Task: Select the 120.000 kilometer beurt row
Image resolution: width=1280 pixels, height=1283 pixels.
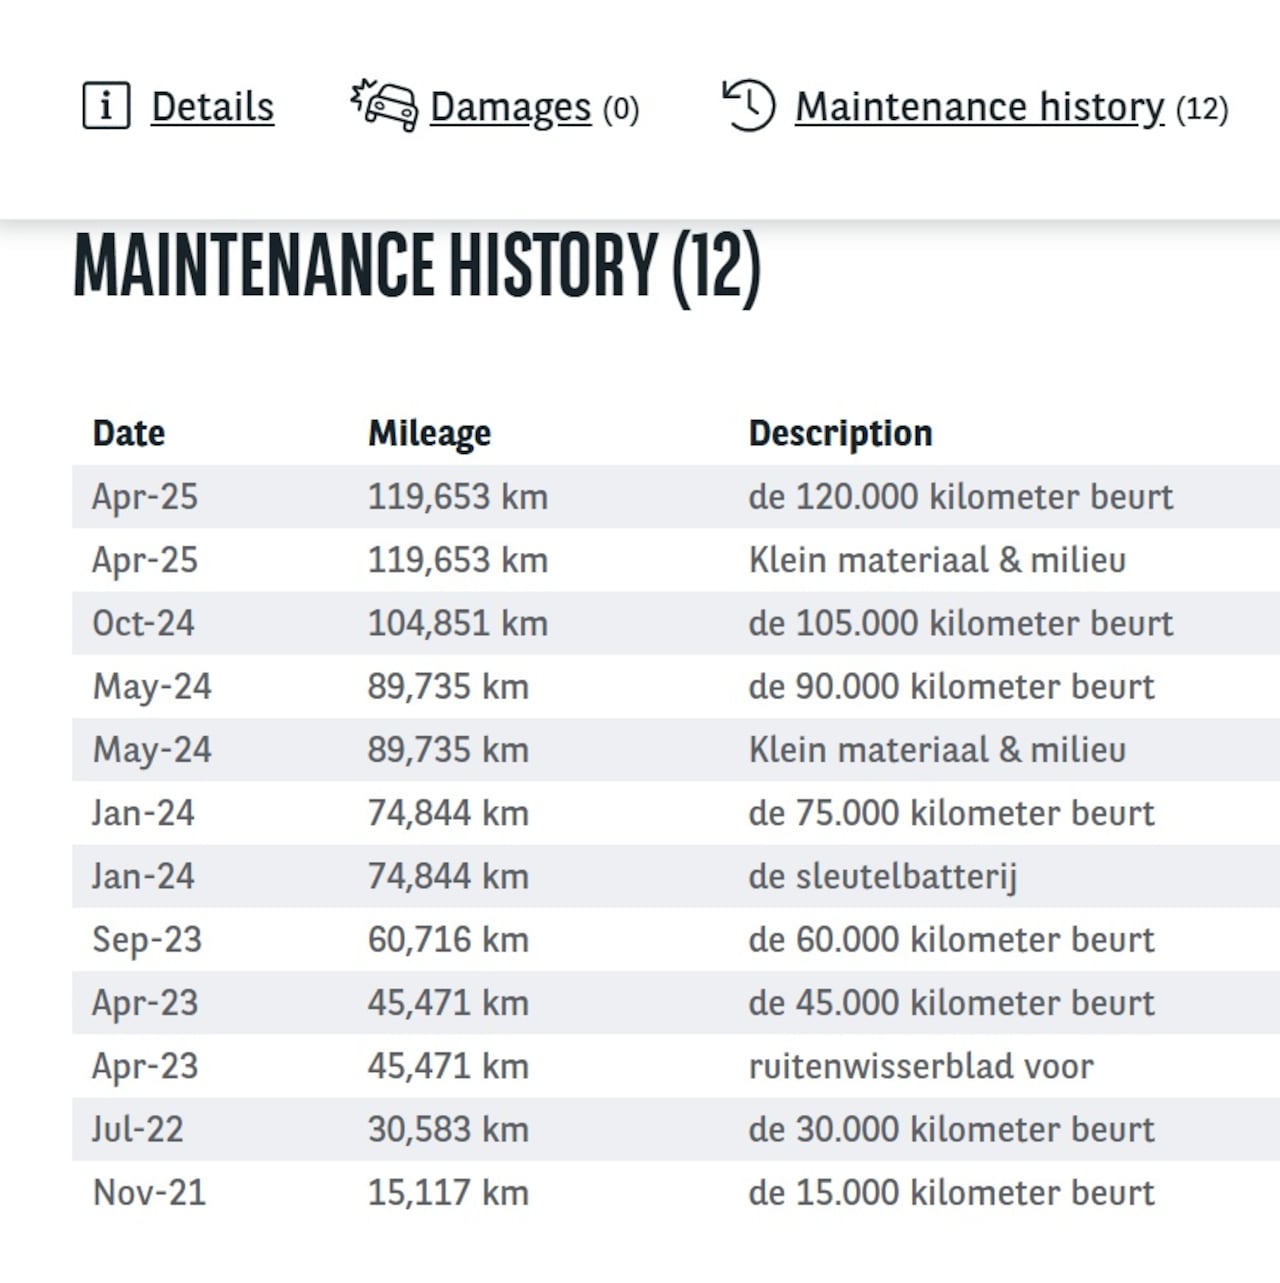Action: (960, 497)
